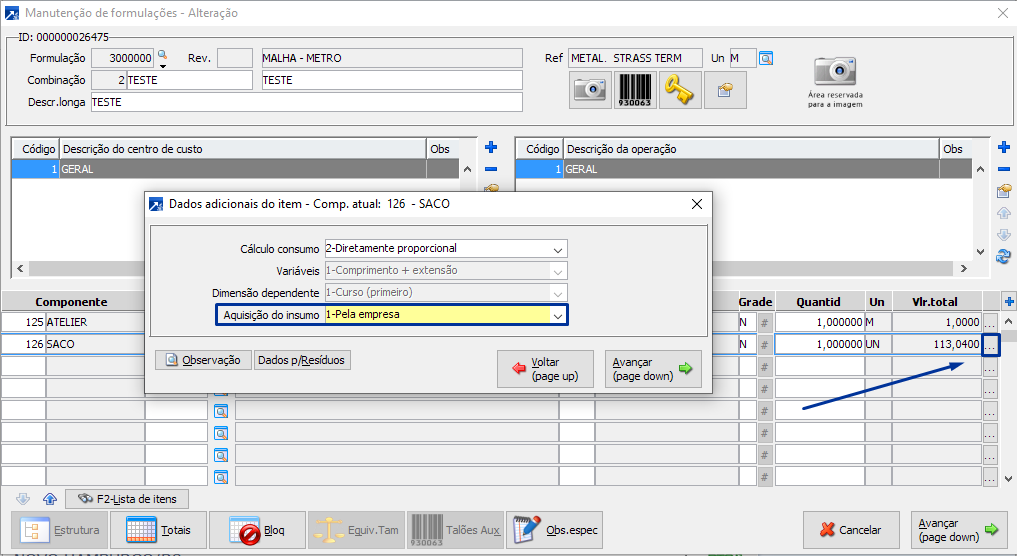
Task: Click the lookup icon on fifth component row
Action: coord(221,411)
